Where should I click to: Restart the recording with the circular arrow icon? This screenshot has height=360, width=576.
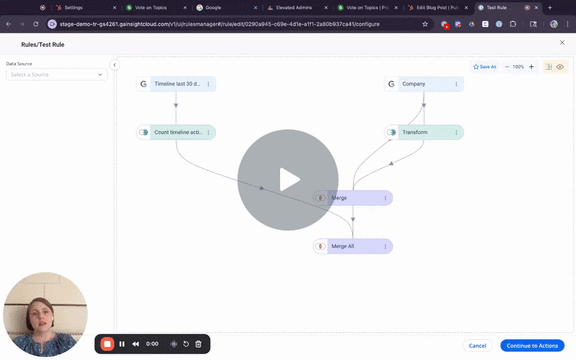[x=186, y=344]
